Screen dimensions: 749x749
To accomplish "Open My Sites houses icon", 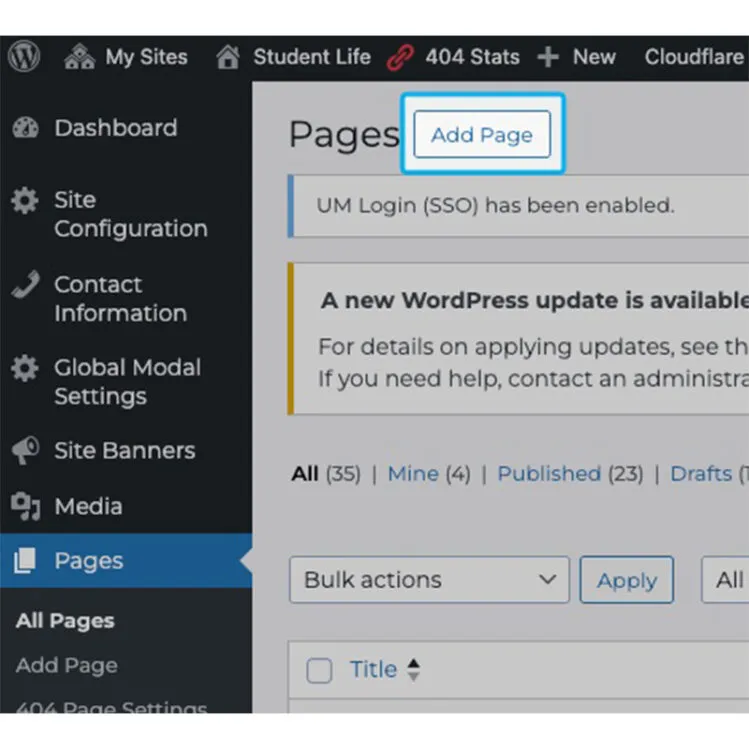I will [79, 57].
